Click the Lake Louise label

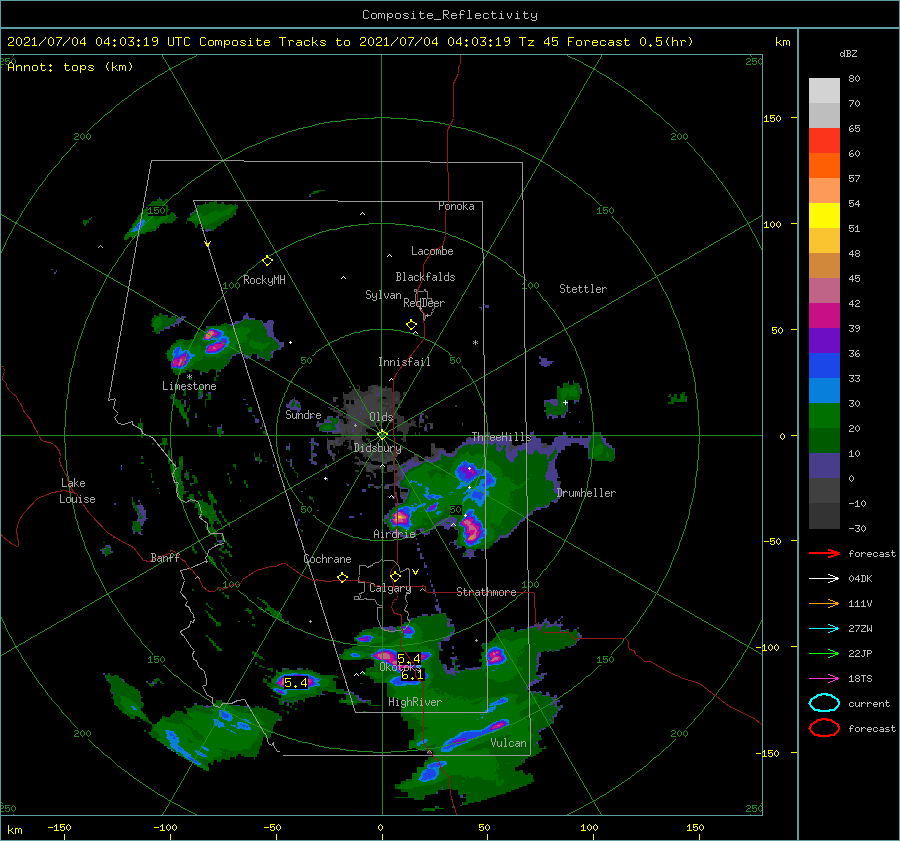click(x=77, y=491)
